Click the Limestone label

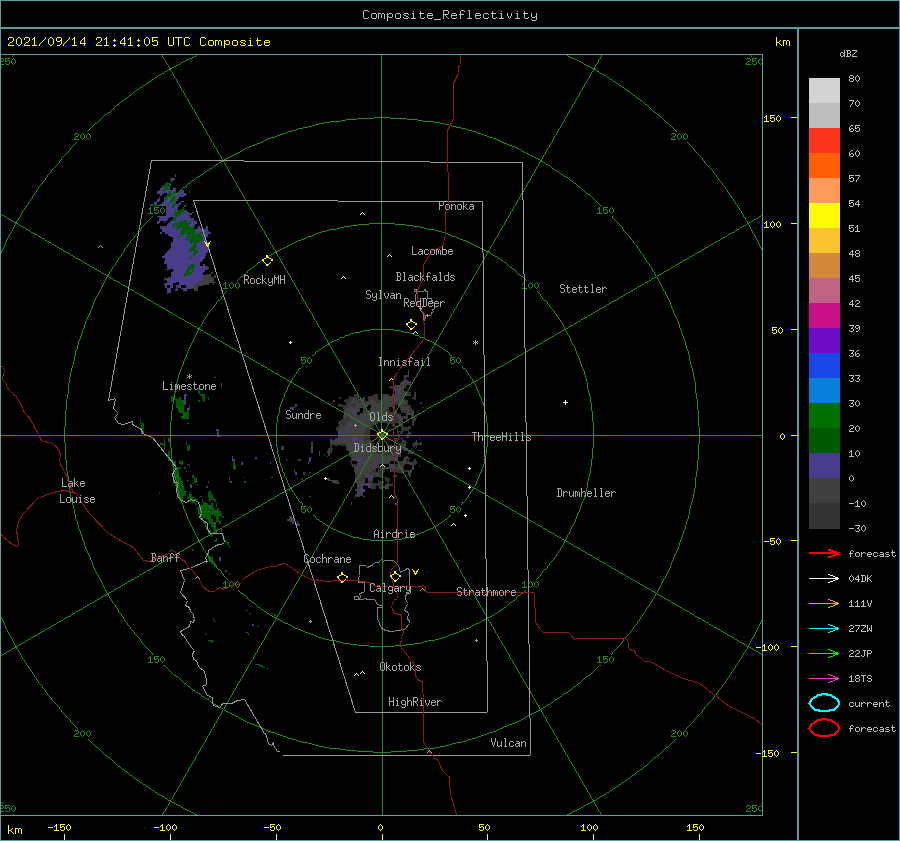(189, 386)
